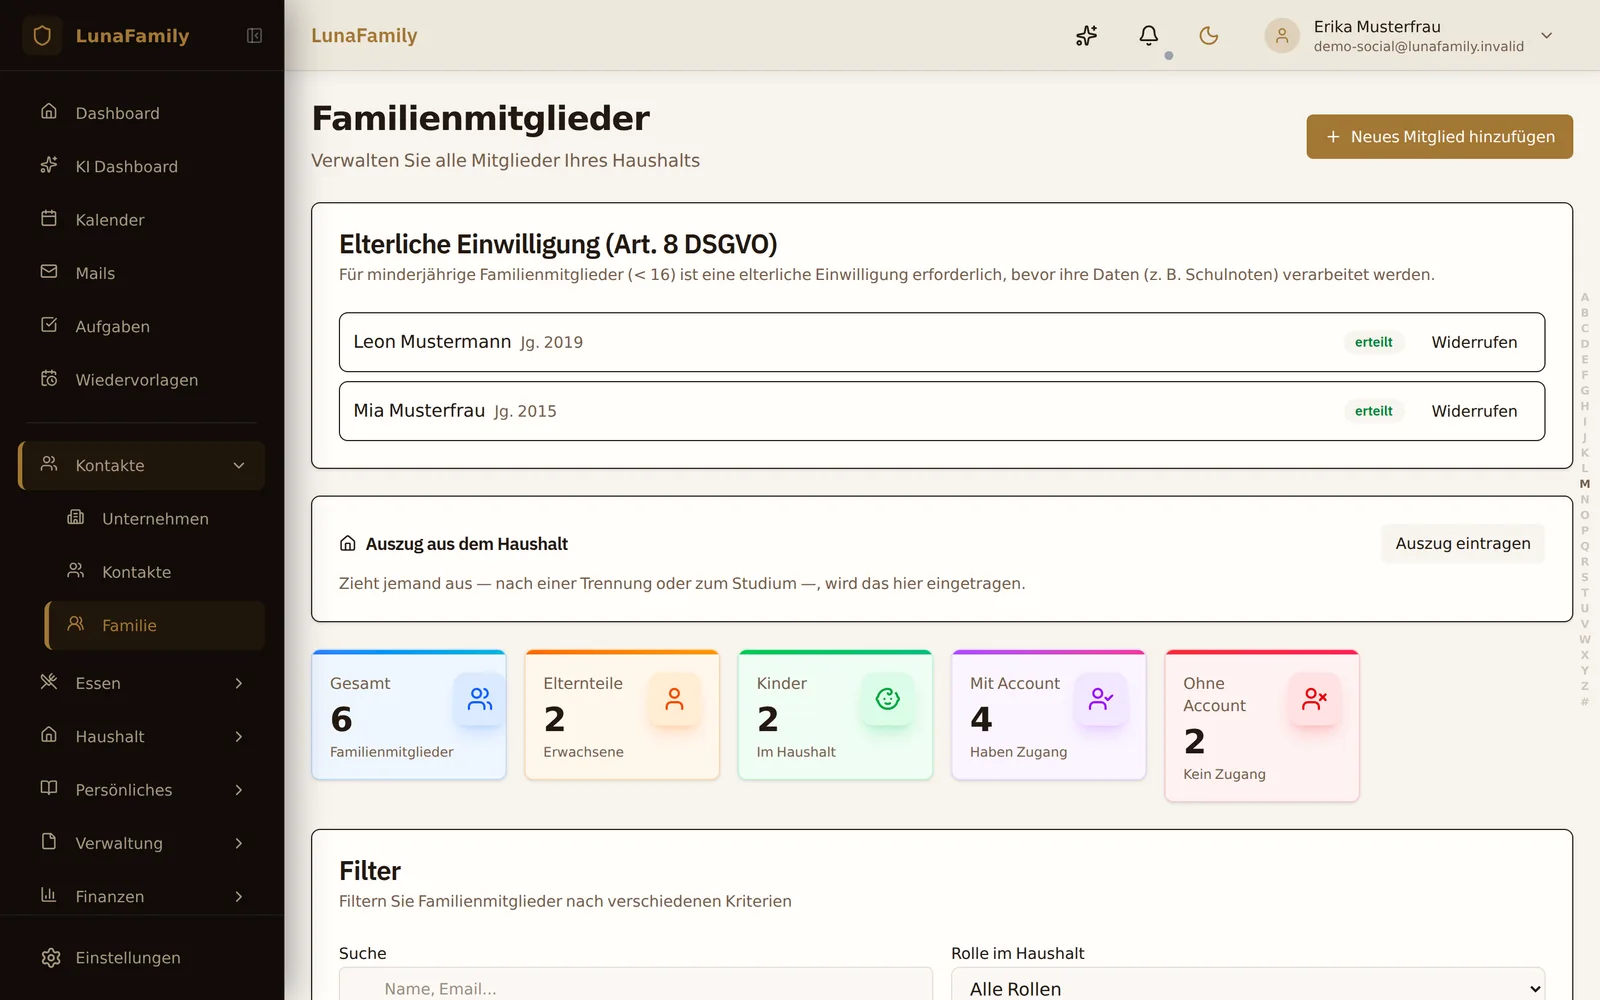1600x1000 pixels.
Task: Revoke consent for Leon Mustermann
Action: pyautogui.click(x=1474, y=342)
